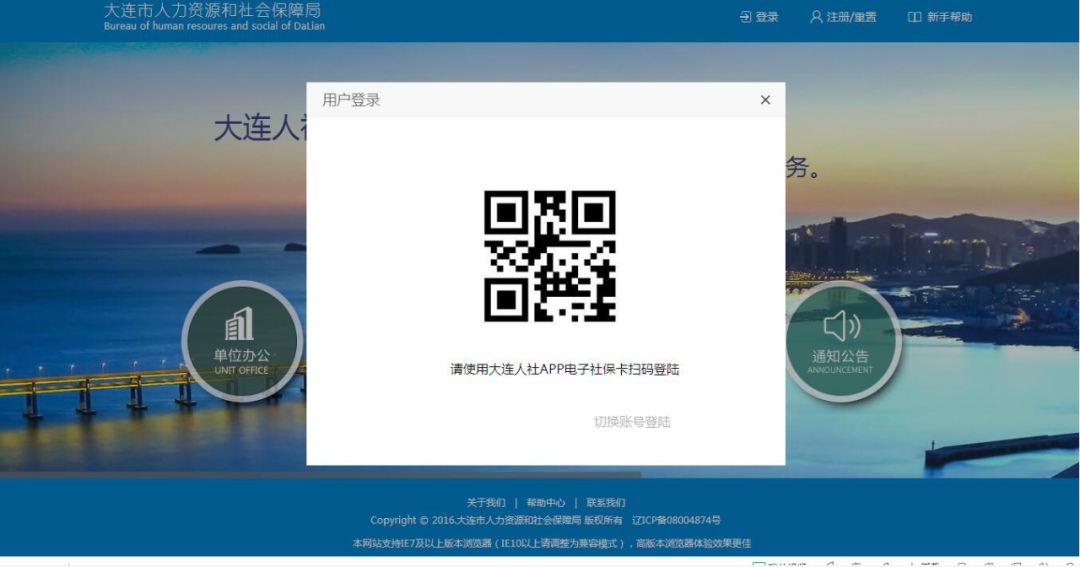Image resolution: width=1080 pixels, height=567 pixels.
Task: Click the English subtitle under the site title
Action: (x=214, y=26)
